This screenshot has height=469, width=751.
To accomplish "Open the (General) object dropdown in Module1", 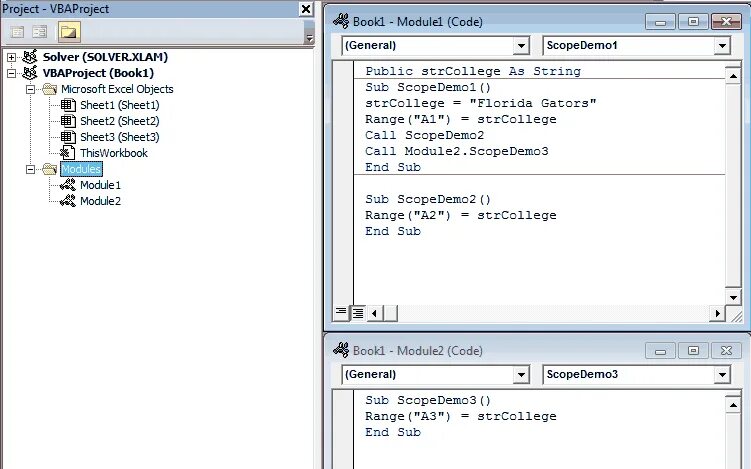I will coord(521,46).
